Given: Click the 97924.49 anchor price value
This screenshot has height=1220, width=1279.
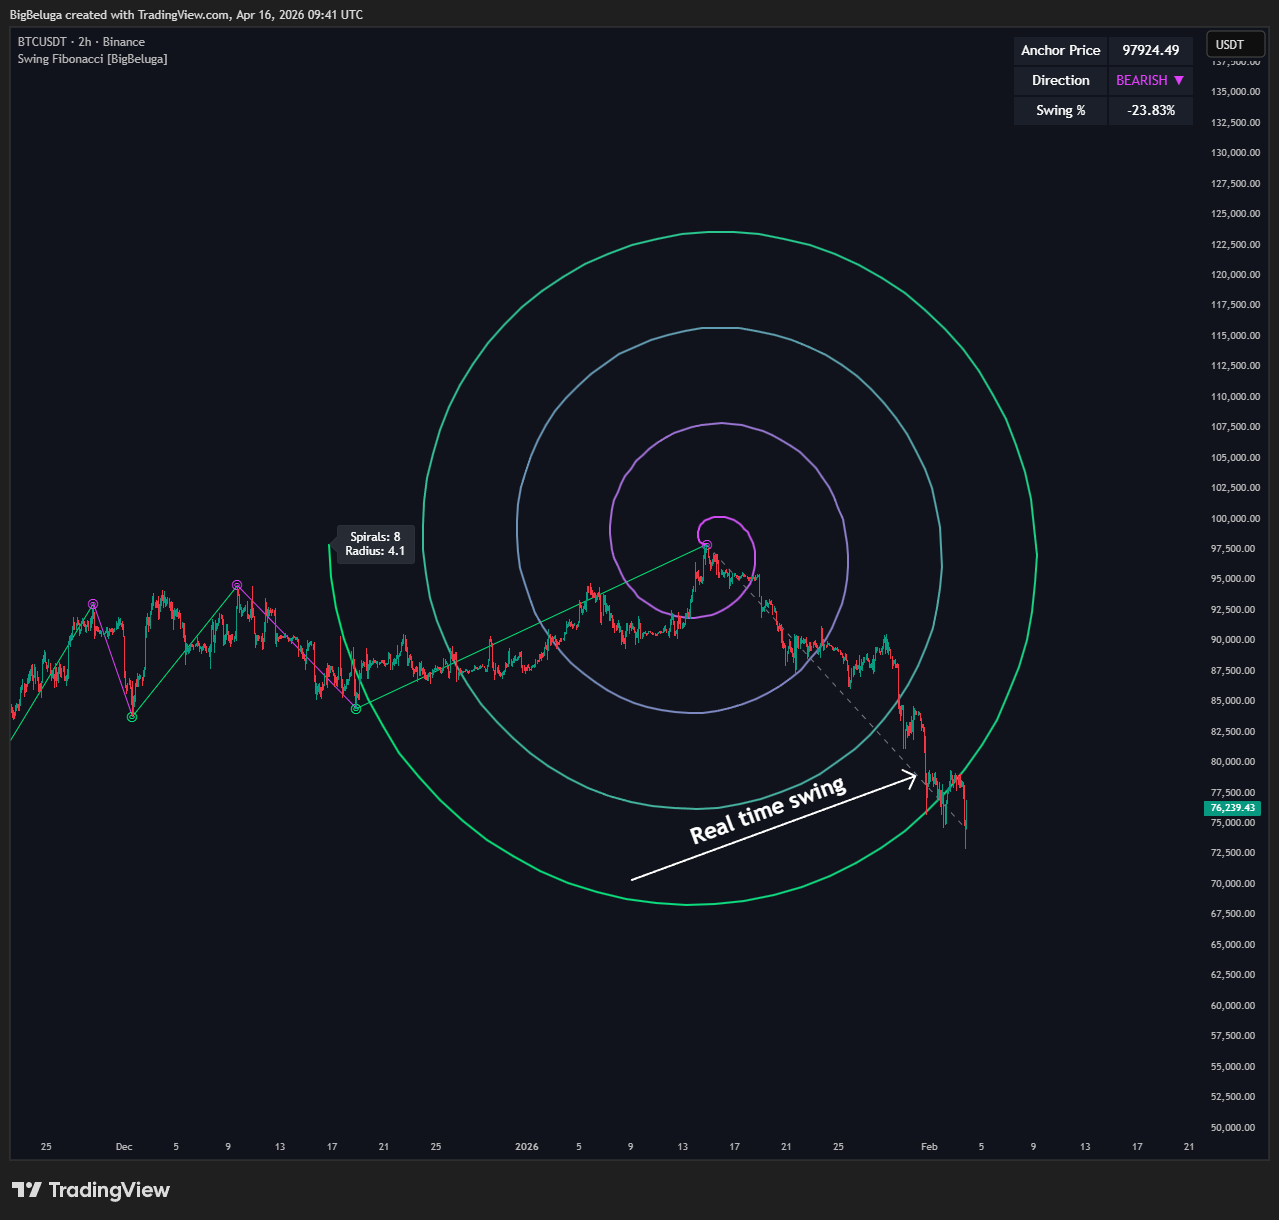Looking at the screenshot, I should [x=1151, y=50].
